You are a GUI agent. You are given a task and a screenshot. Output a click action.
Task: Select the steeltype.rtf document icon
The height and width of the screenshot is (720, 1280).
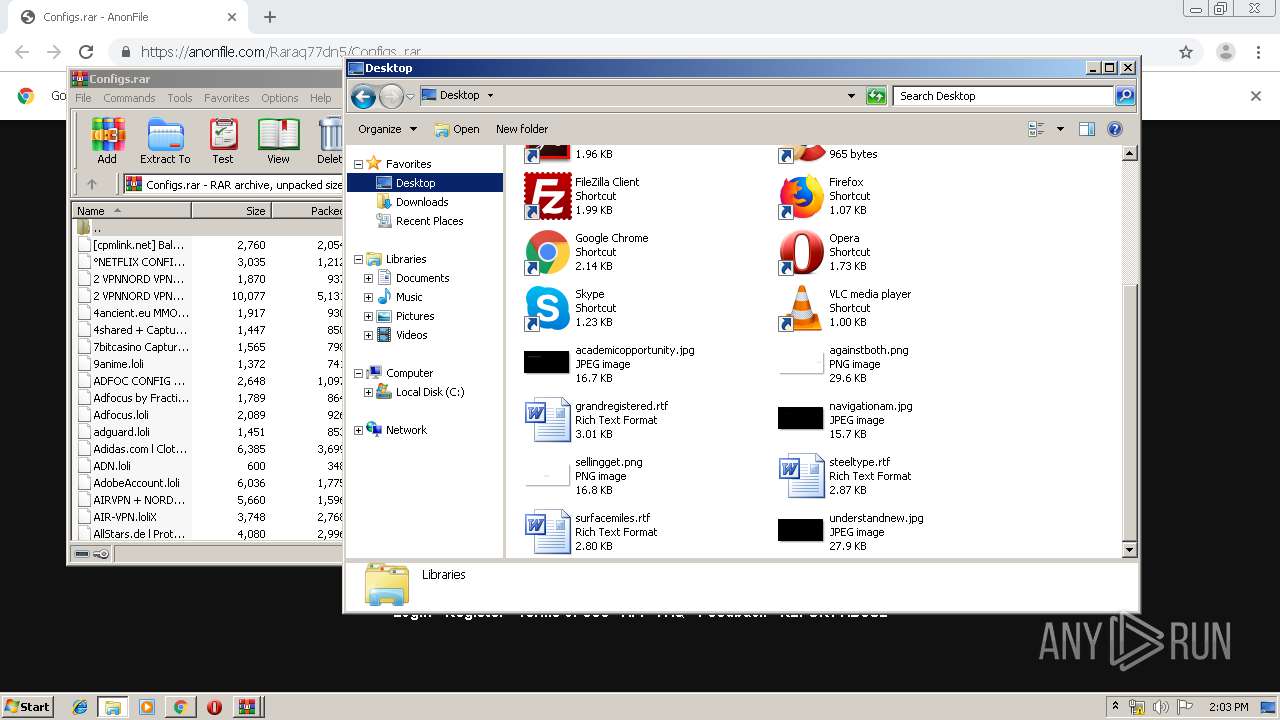click(801, 476)
